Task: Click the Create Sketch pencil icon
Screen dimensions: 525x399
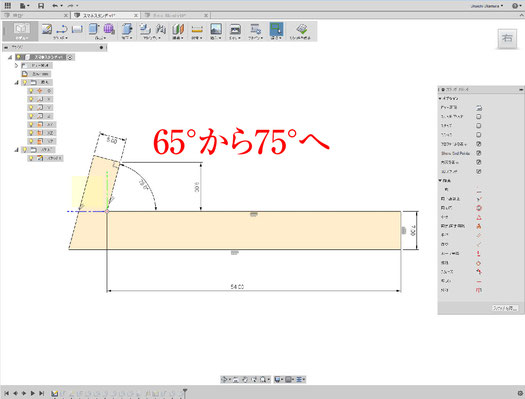Action: (x=47, y=29)
